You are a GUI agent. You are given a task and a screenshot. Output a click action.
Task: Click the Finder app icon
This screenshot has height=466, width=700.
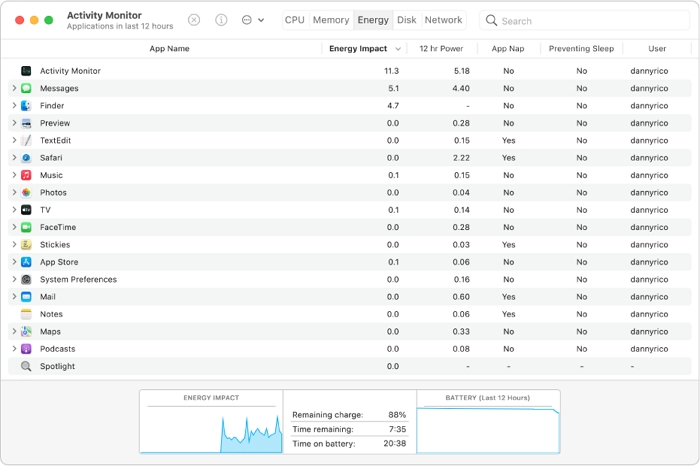(x=26, y=105)
